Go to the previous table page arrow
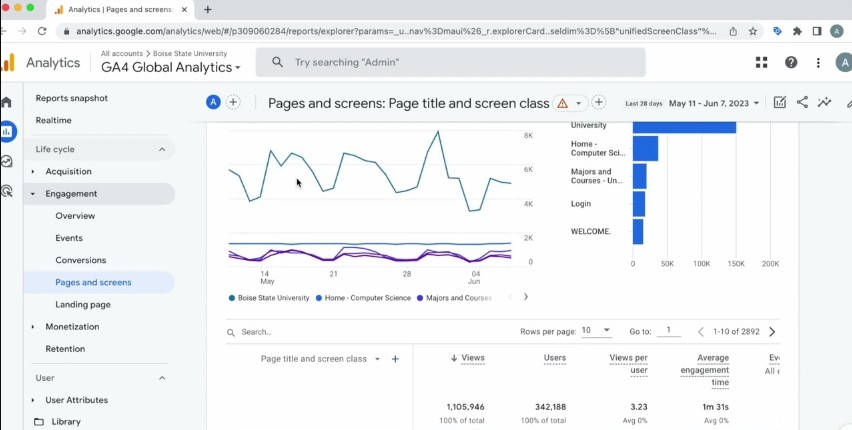The width and height of the screenshot is (852, 430). click(701, 332)
